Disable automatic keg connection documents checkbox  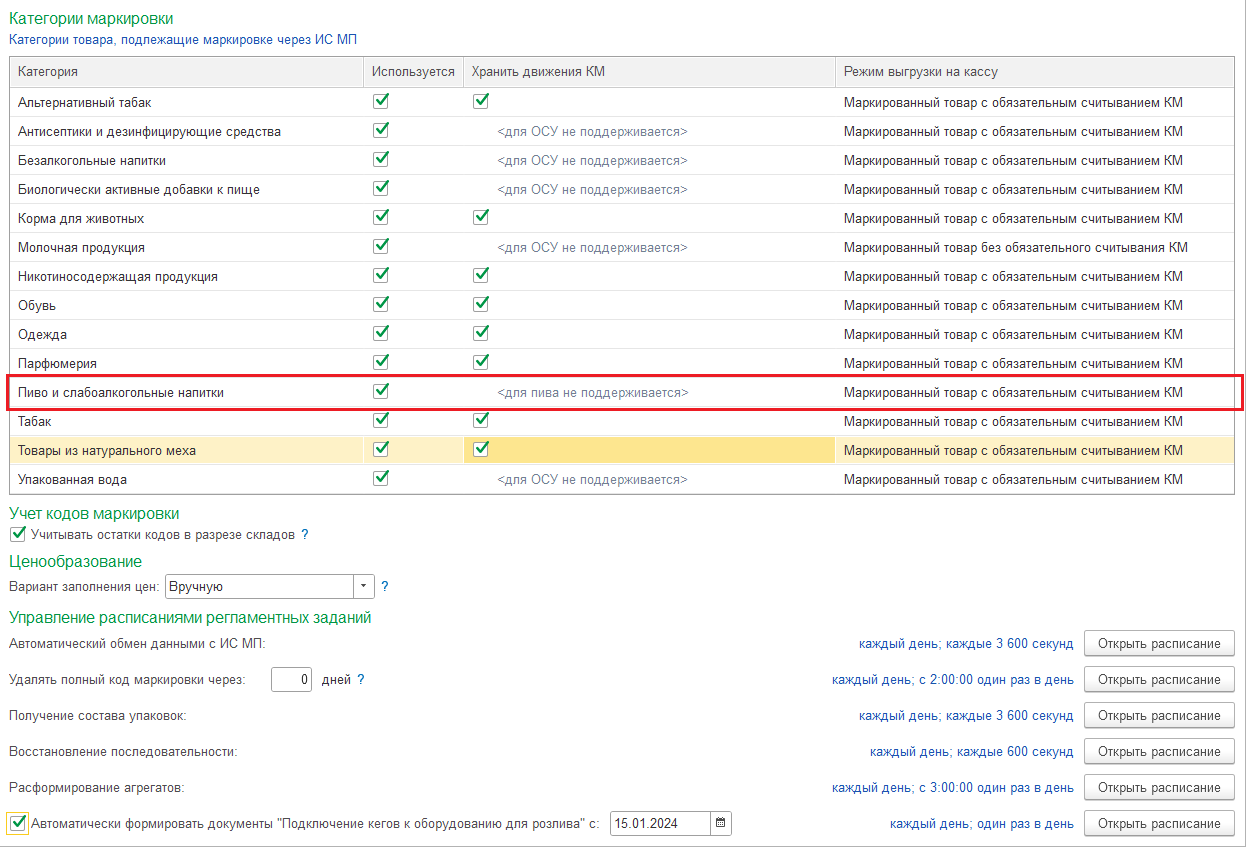tap(18, 824)
